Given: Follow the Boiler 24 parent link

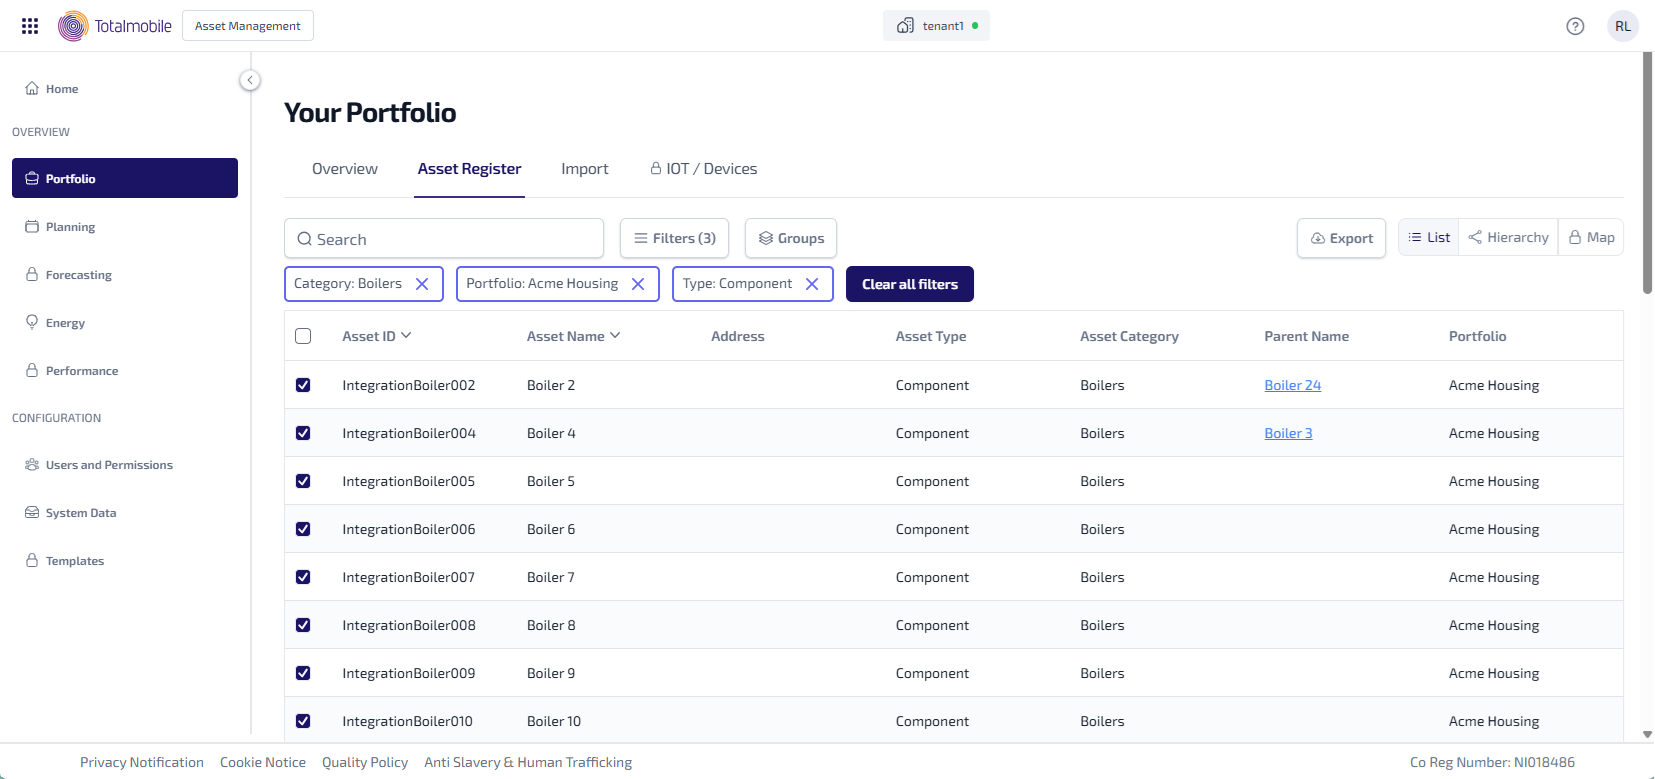Looking at the screenshot, I should point(1292,385).
